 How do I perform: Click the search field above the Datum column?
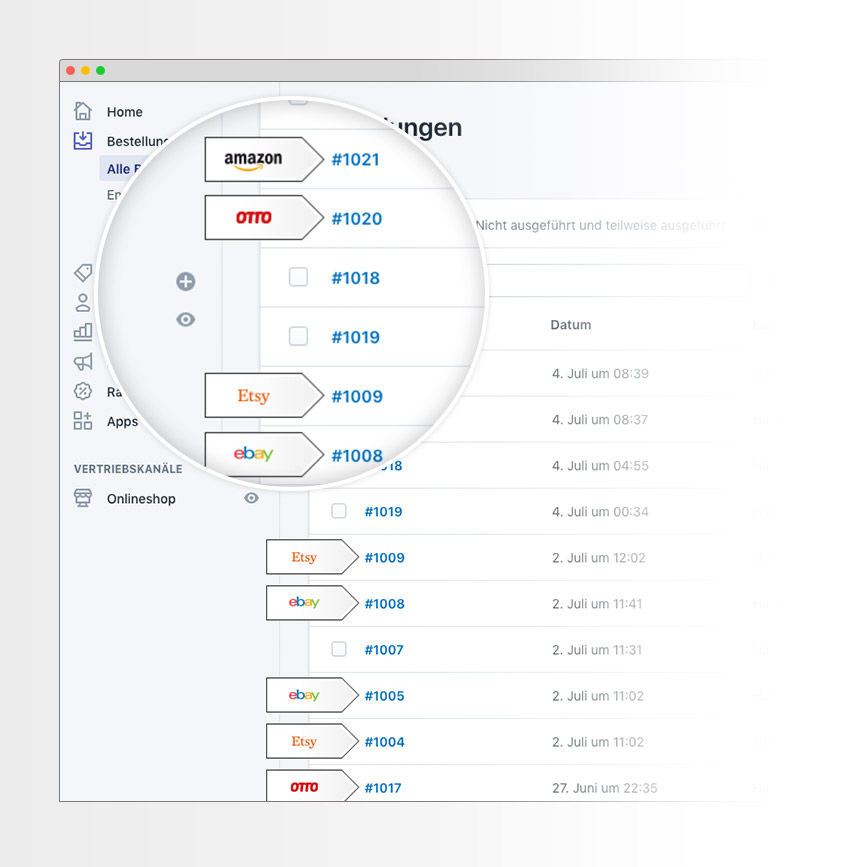[x=618, y=280]
